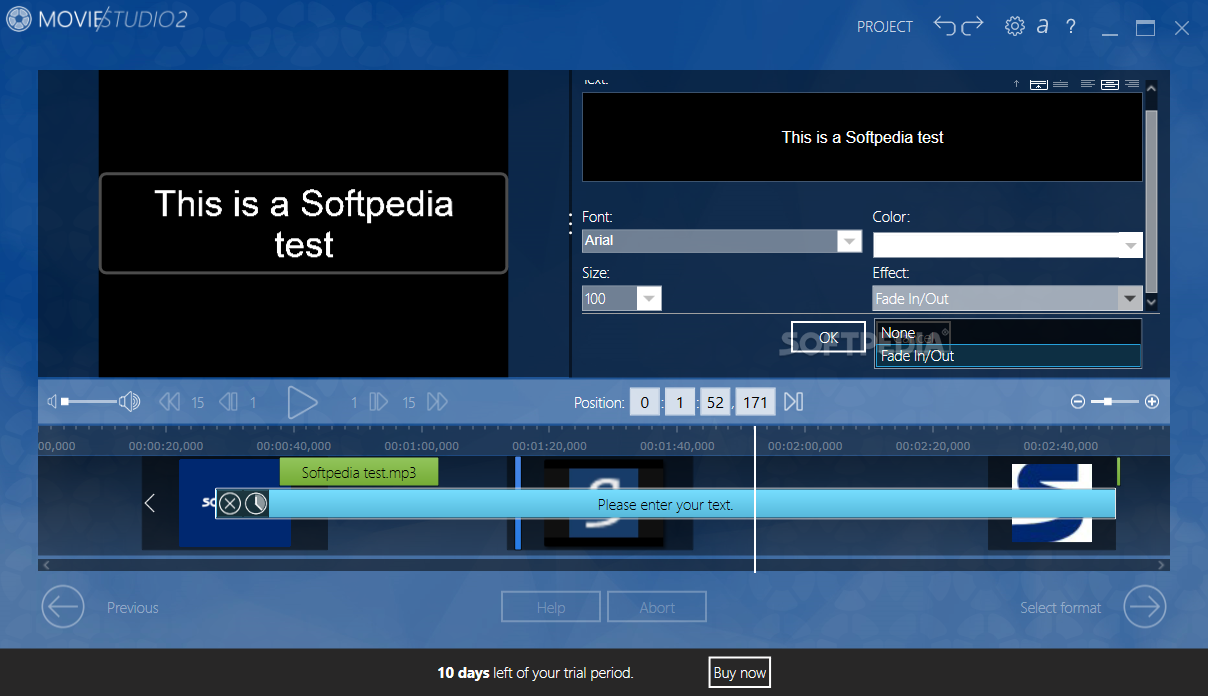
Task: Click the redo arrow icon
Action: click(x=973, y=26)
